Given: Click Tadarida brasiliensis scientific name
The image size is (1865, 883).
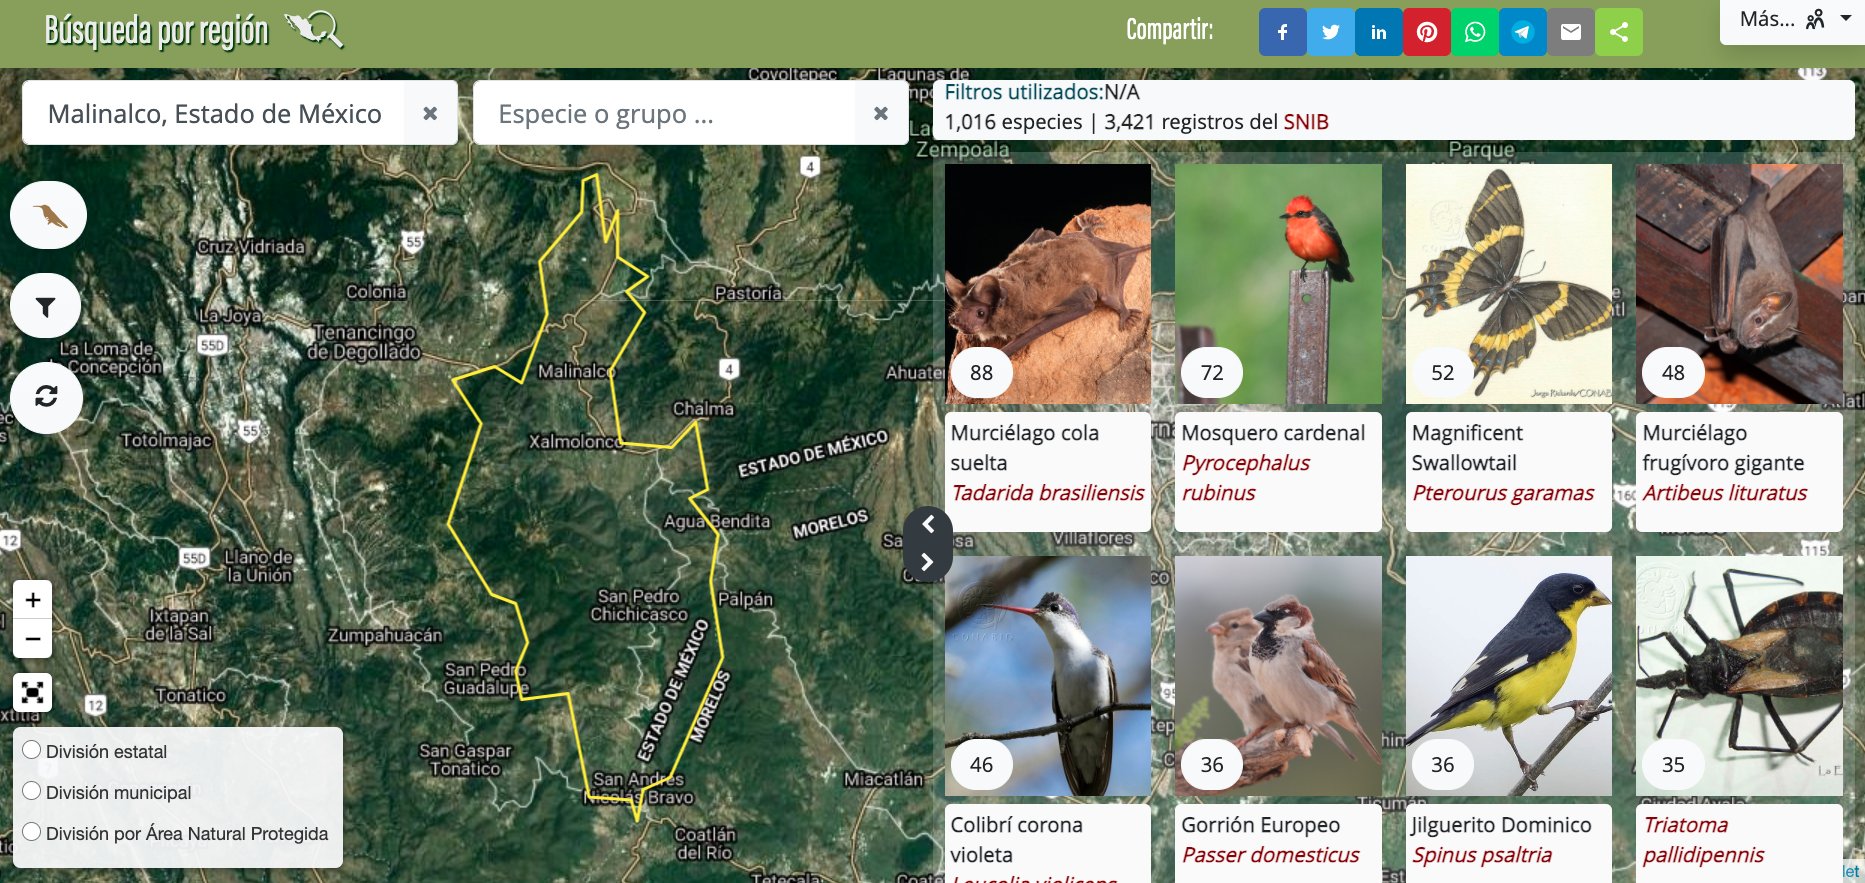Looking at the screenshot, I should 1047,493.
